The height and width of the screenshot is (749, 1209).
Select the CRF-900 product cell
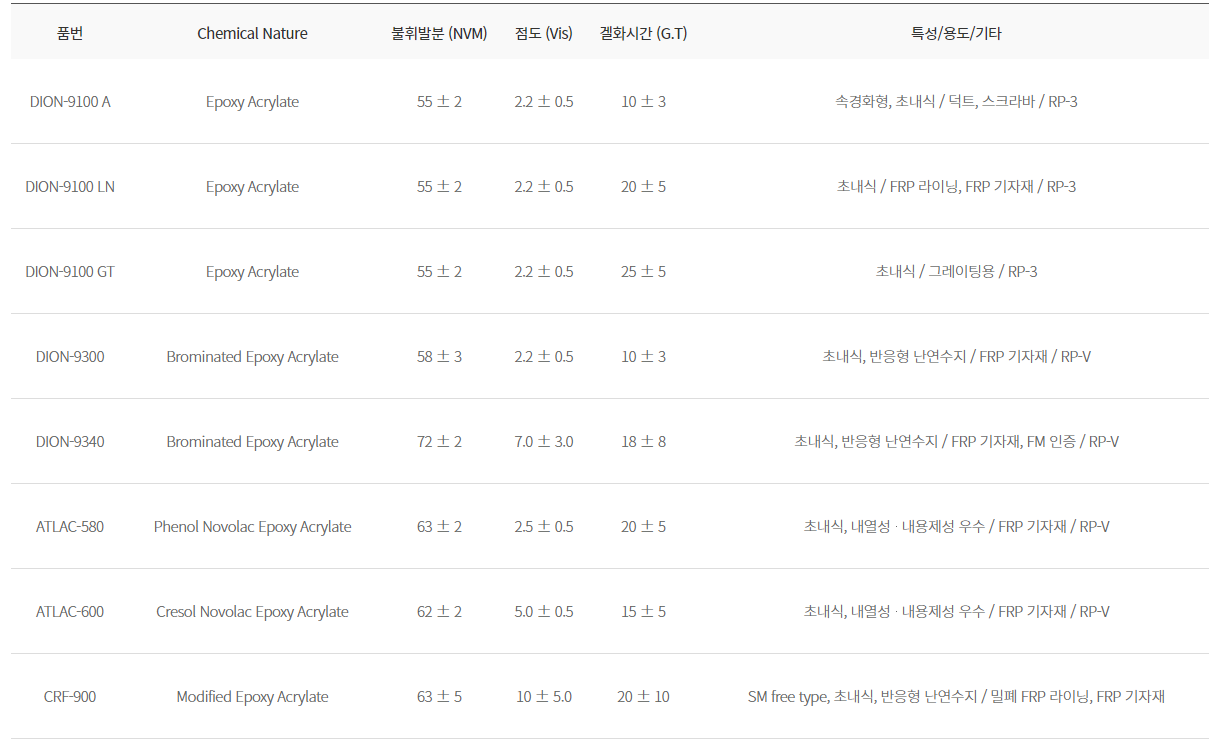(70, 697)
